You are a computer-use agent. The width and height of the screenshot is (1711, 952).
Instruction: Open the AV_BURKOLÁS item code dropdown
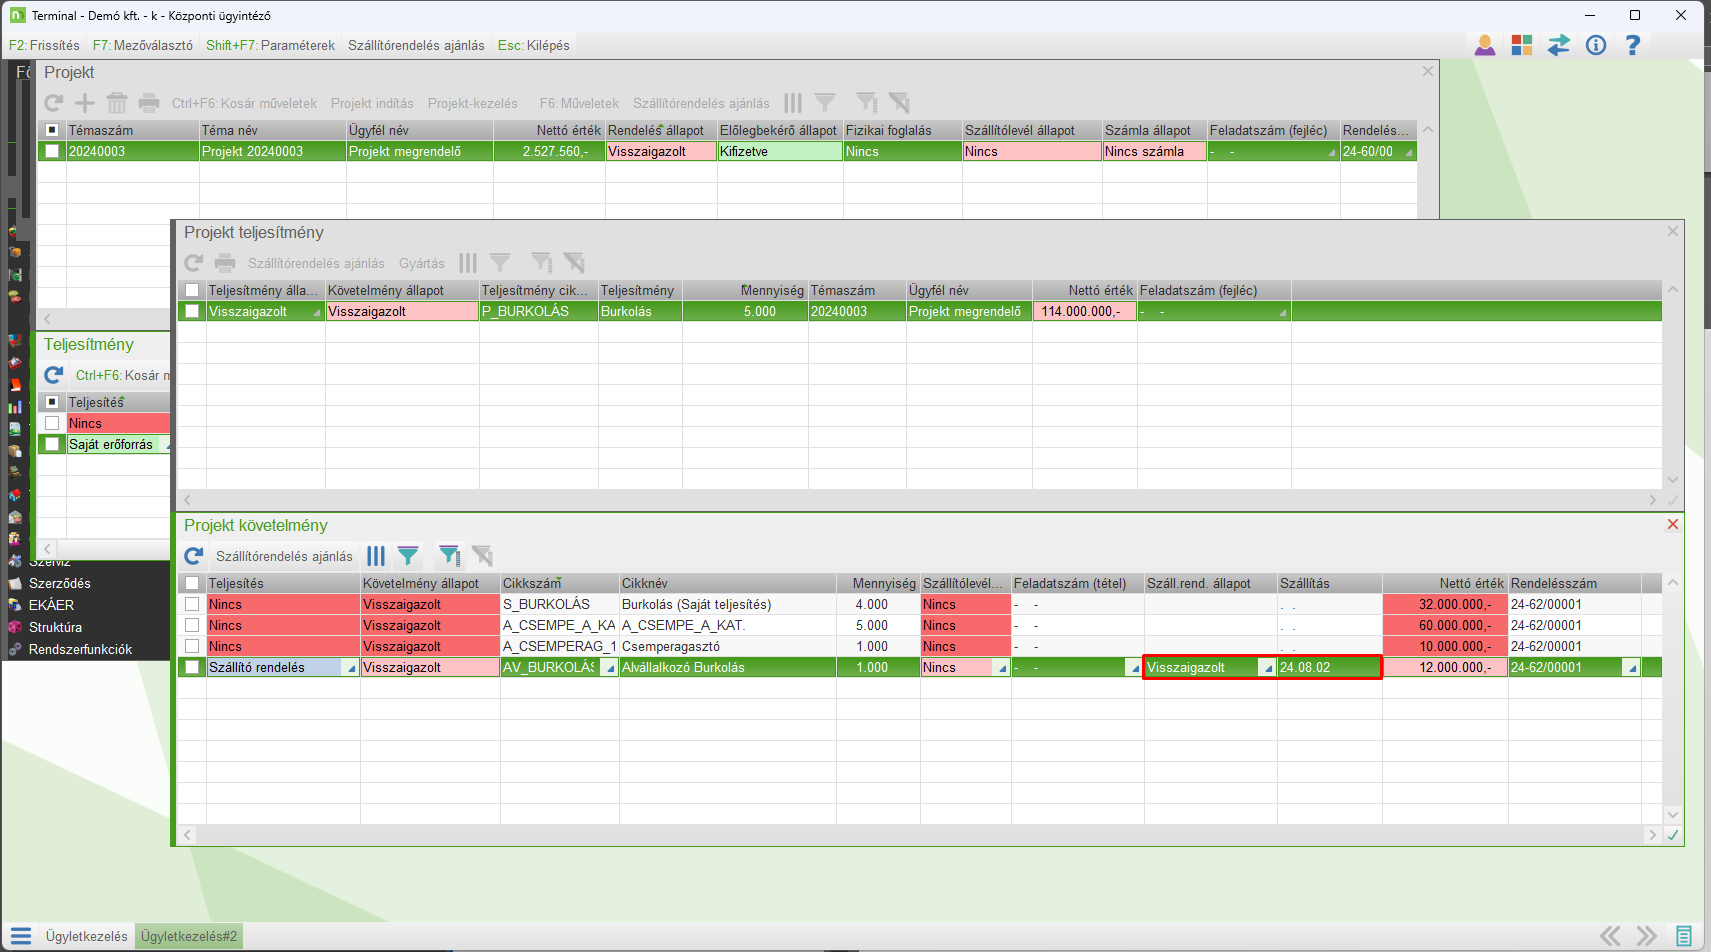pyautogui.click(x=609, y=668)
